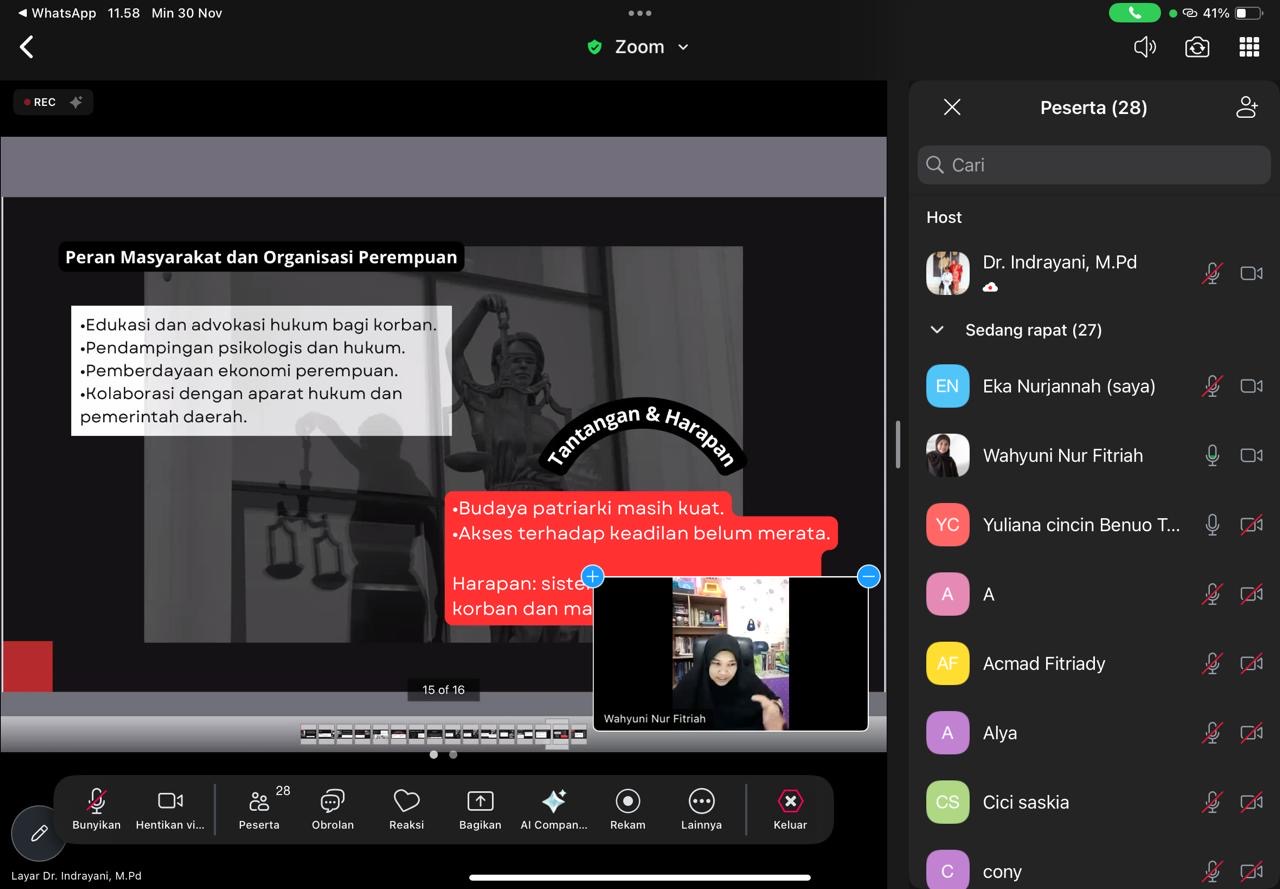1280x889 pixels.
Task: Tap the Bagikan share screen icon
Action: [x=480, y=808]
